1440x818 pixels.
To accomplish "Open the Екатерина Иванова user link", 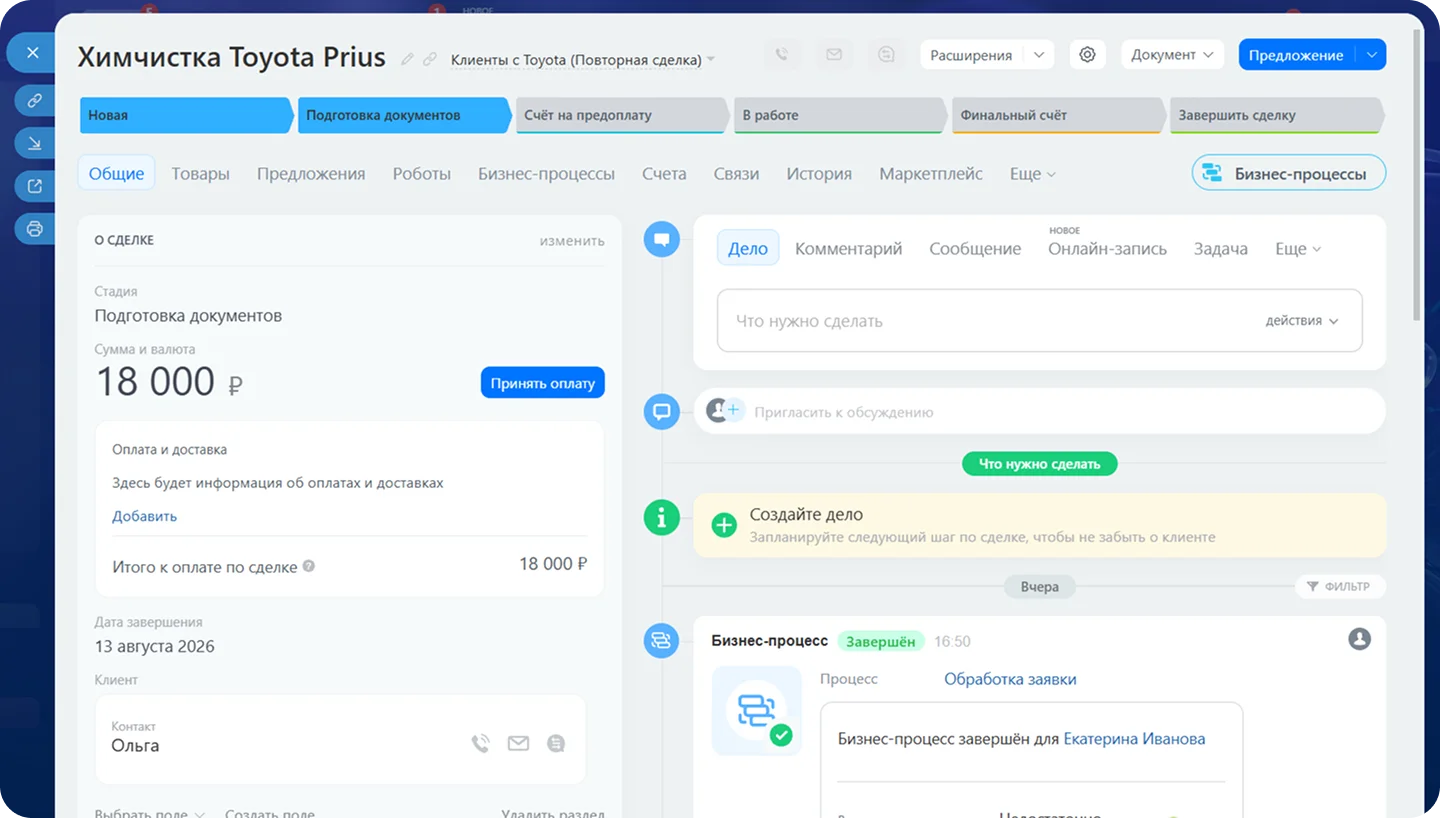I will click(1134, 739).
